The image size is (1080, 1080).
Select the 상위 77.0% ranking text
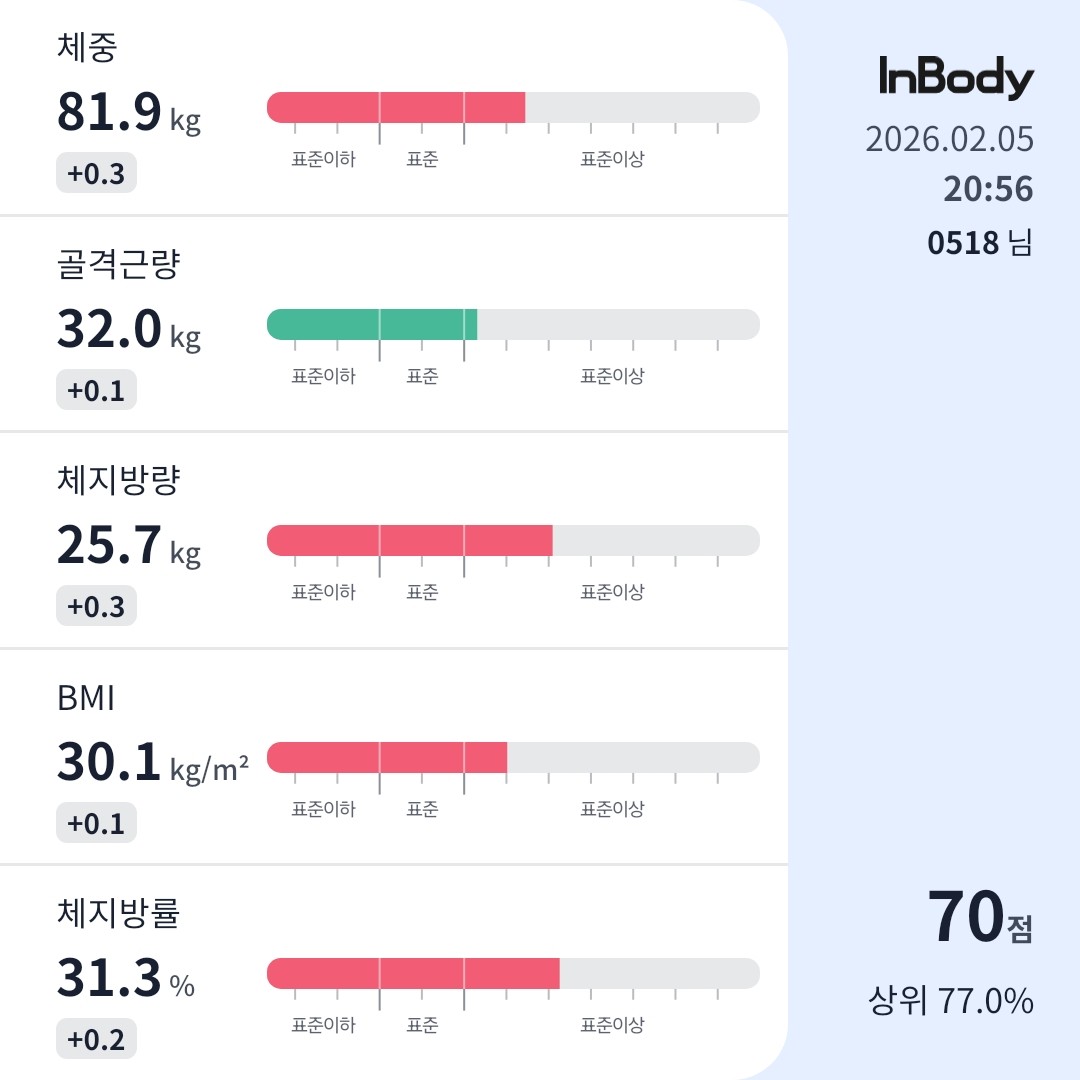pyautogui.click(x=950, y=1000)
